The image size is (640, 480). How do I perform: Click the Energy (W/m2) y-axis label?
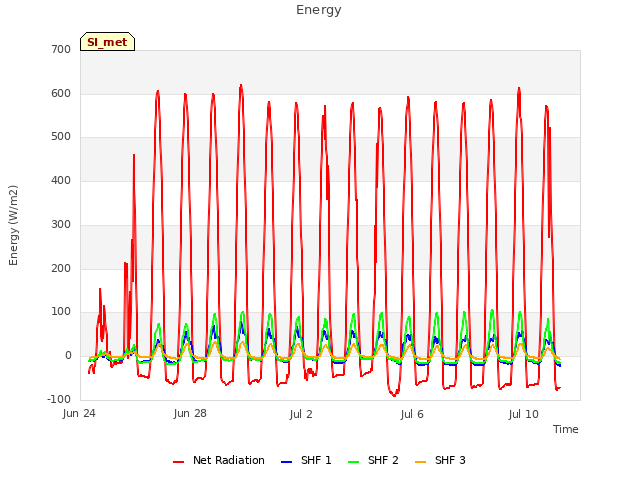pyautogui.click(x=13, y=225)
